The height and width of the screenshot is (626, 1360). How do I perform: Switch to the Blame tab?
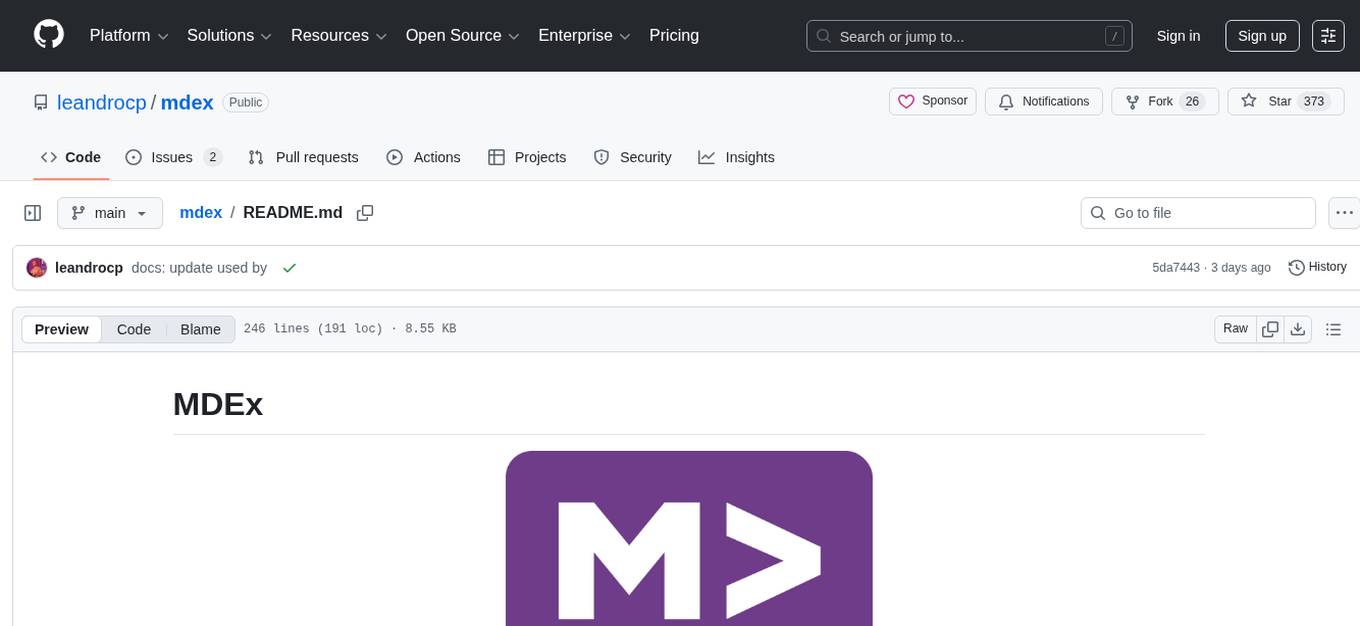click(x=200, y=329)
